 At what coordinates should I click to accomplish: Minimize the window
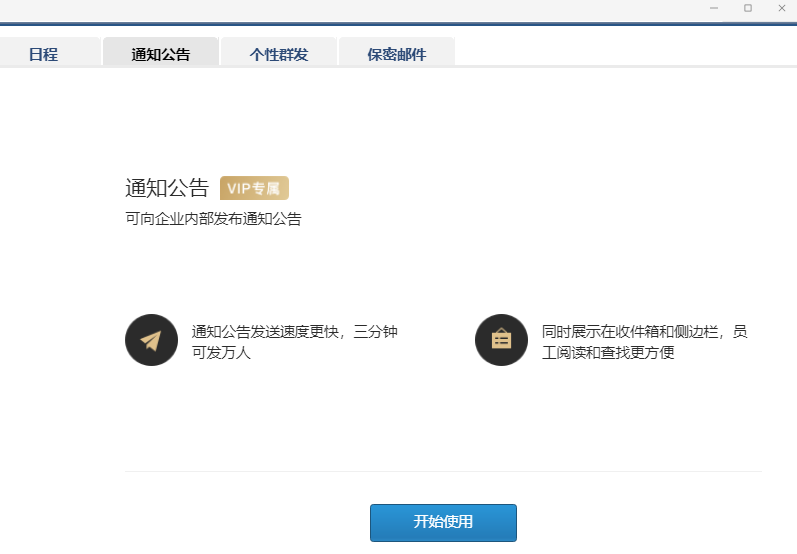coord(714,8)
